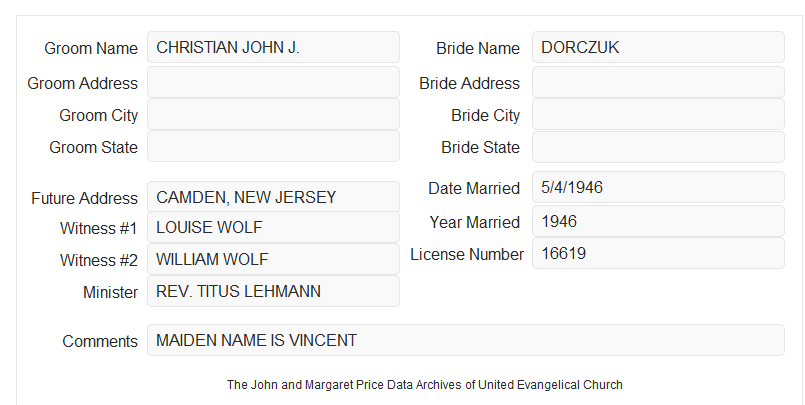Click the Groom Name label

(91, 48)
